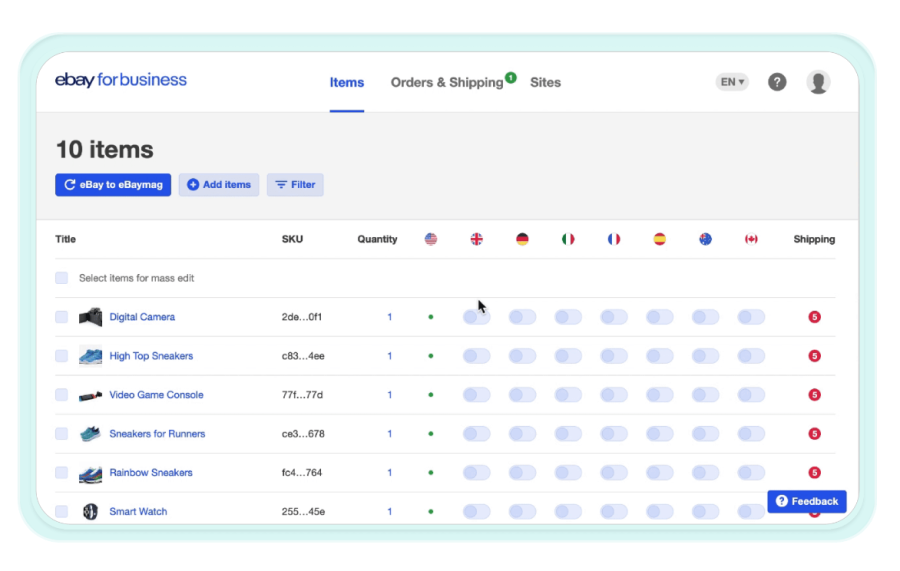Enable UK toggle for Smart Watch
The width and height of the screenshot is (900, 571).
point(476,511)
